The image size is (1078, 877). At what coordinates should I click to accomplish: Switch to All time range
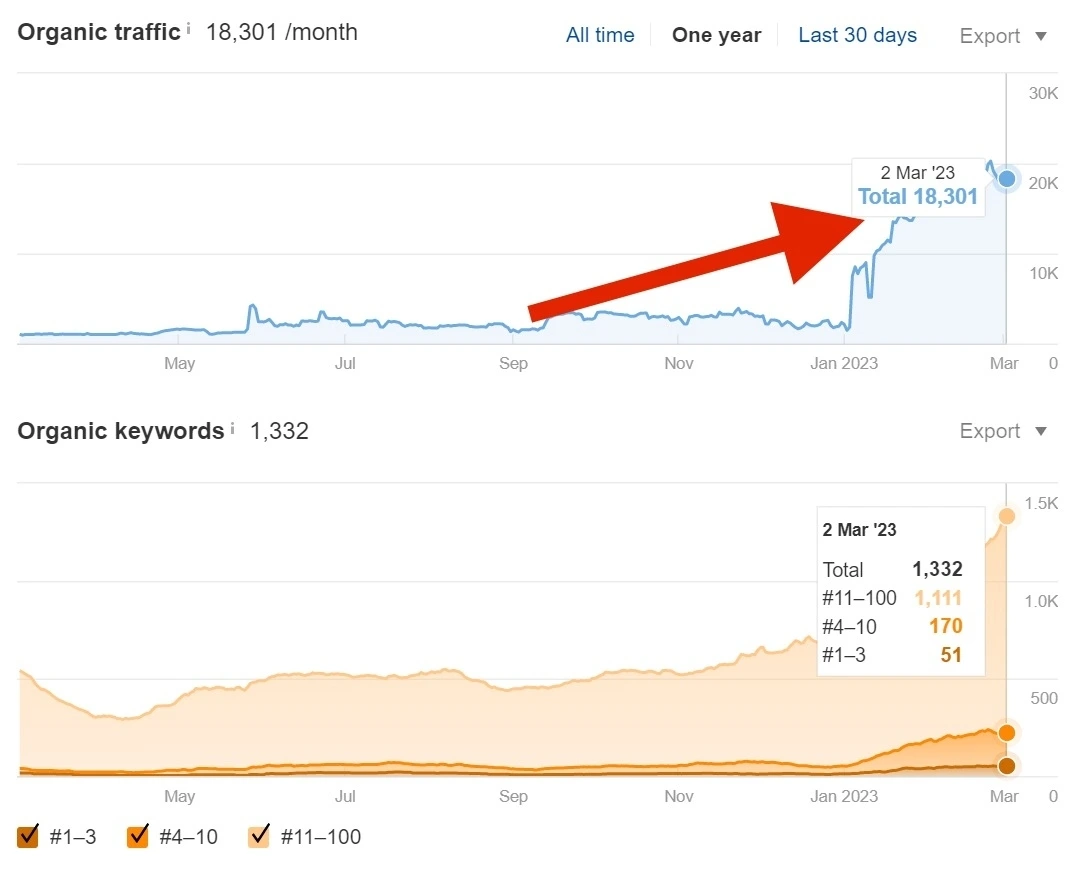(600, 35)
